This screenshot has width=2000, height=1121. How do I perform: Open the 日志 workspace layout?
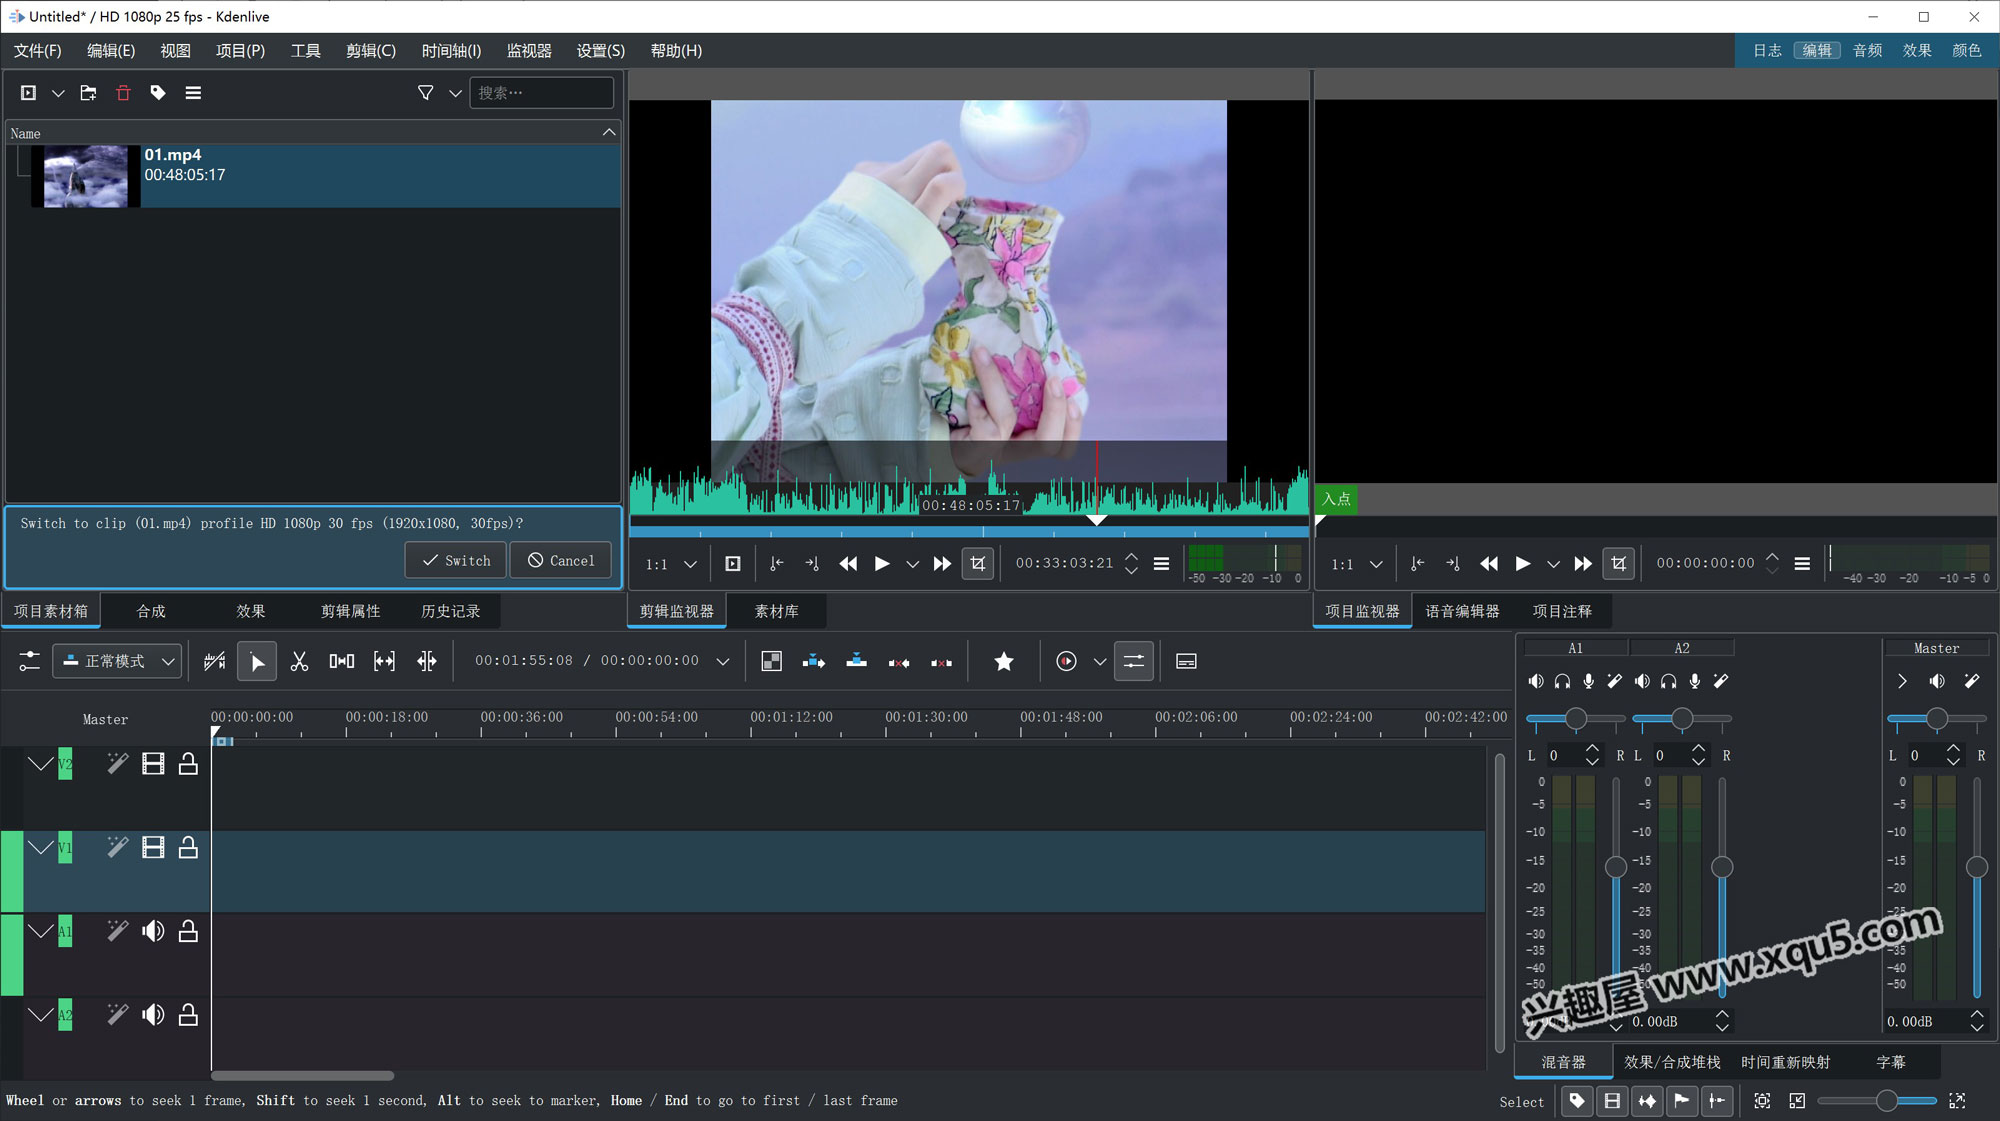click(x=1767, y=50)
